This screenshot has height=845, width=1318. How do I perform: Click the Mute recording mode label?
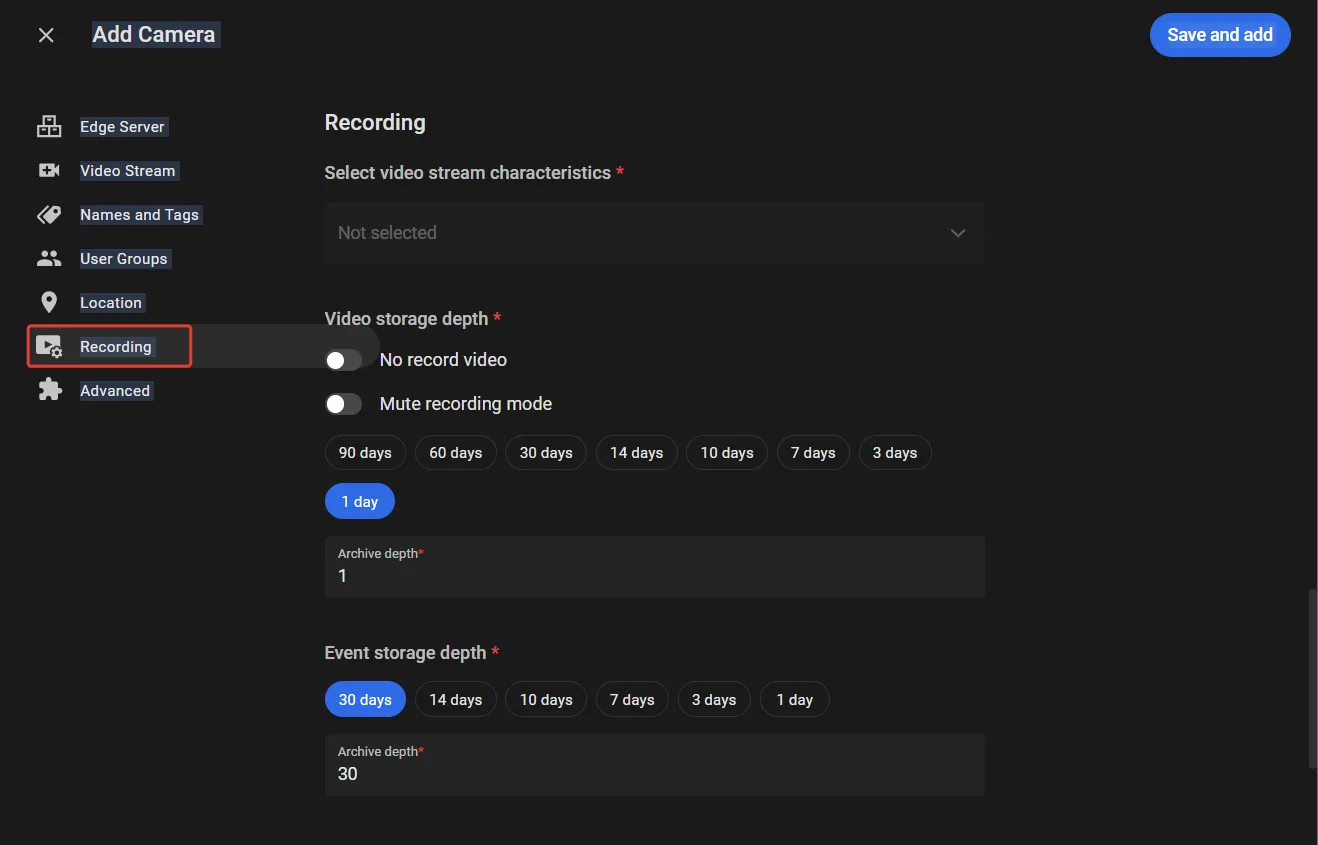tap(466, 404)
